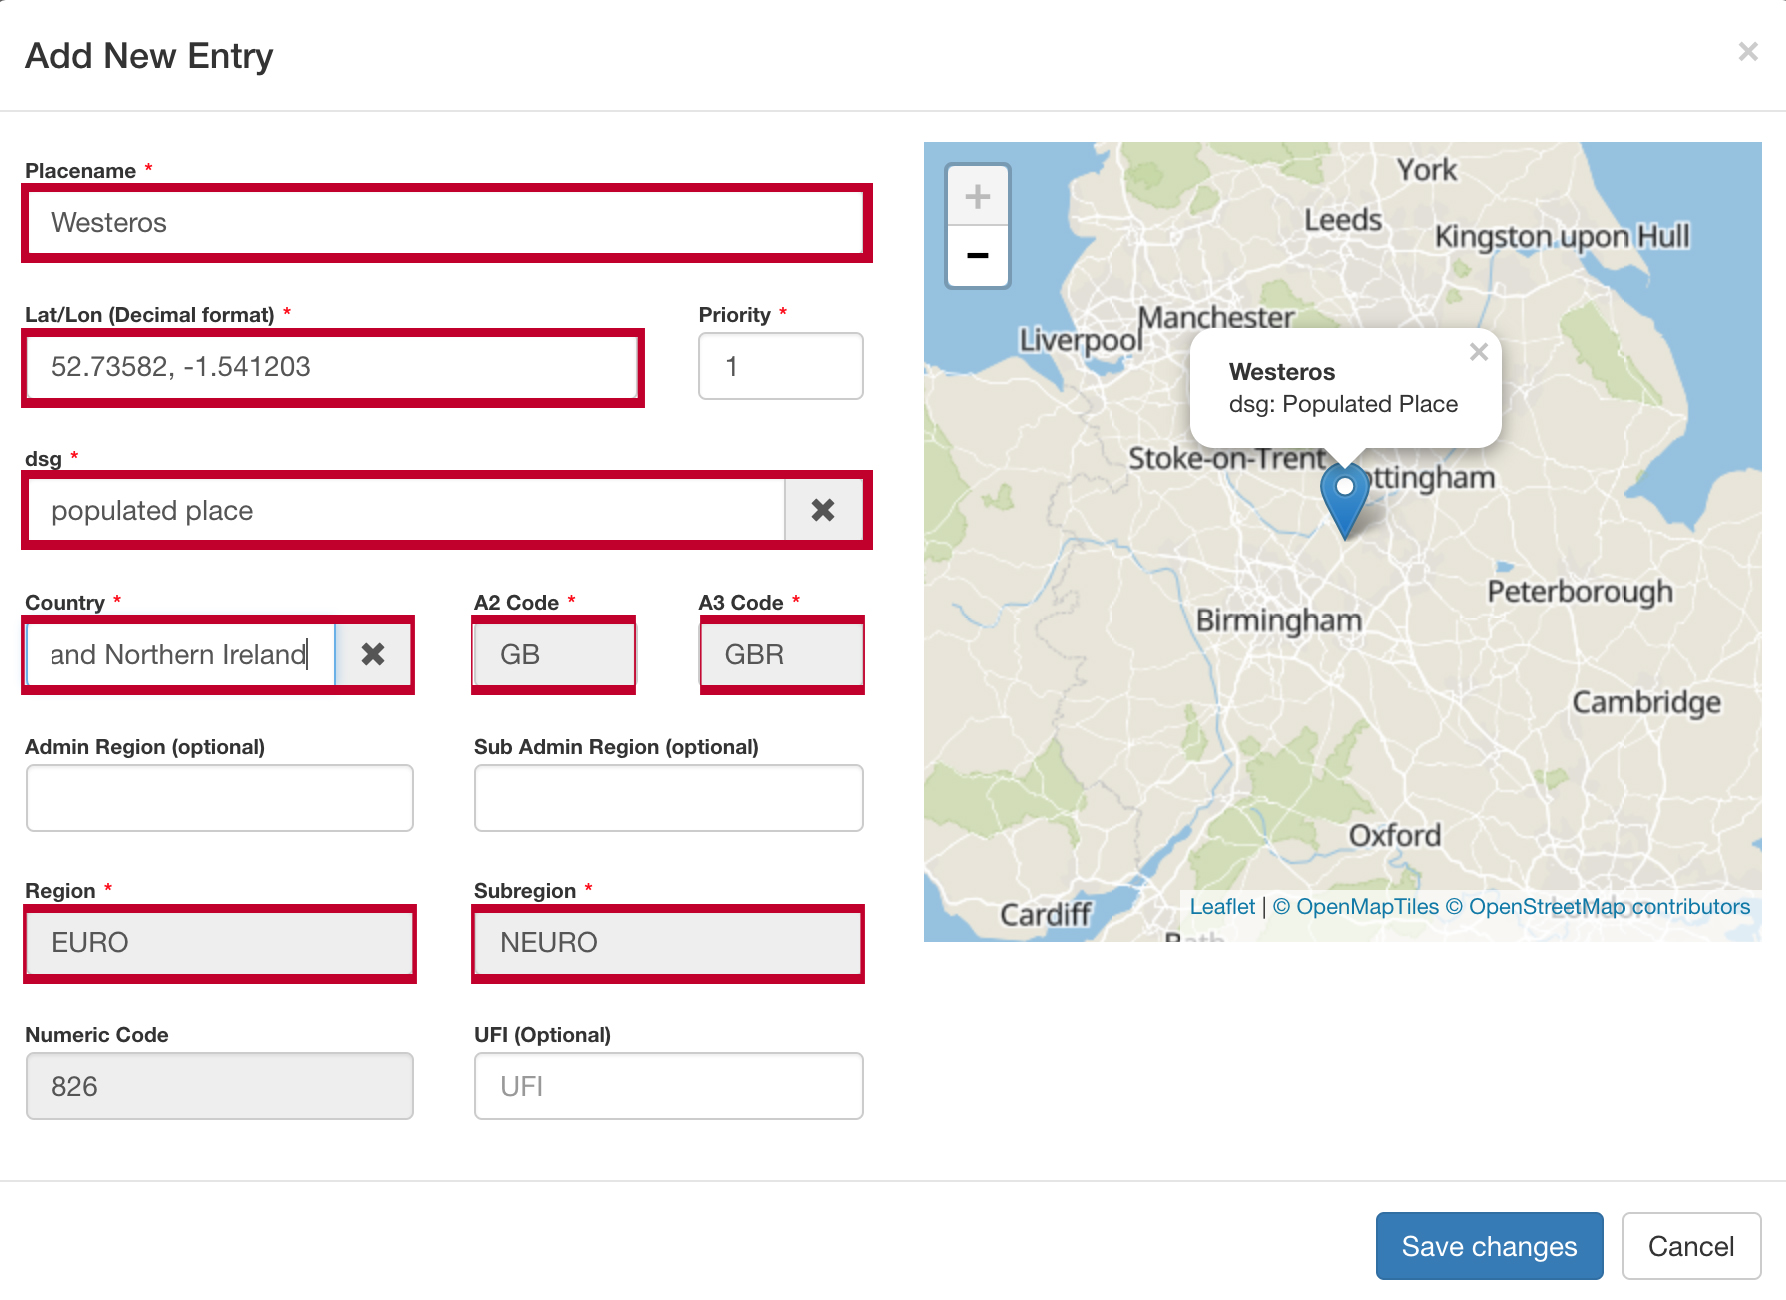This screenshot has width=1786, height=1300.
Task: Click the Admin Region text box
Action: click(220, 798)
